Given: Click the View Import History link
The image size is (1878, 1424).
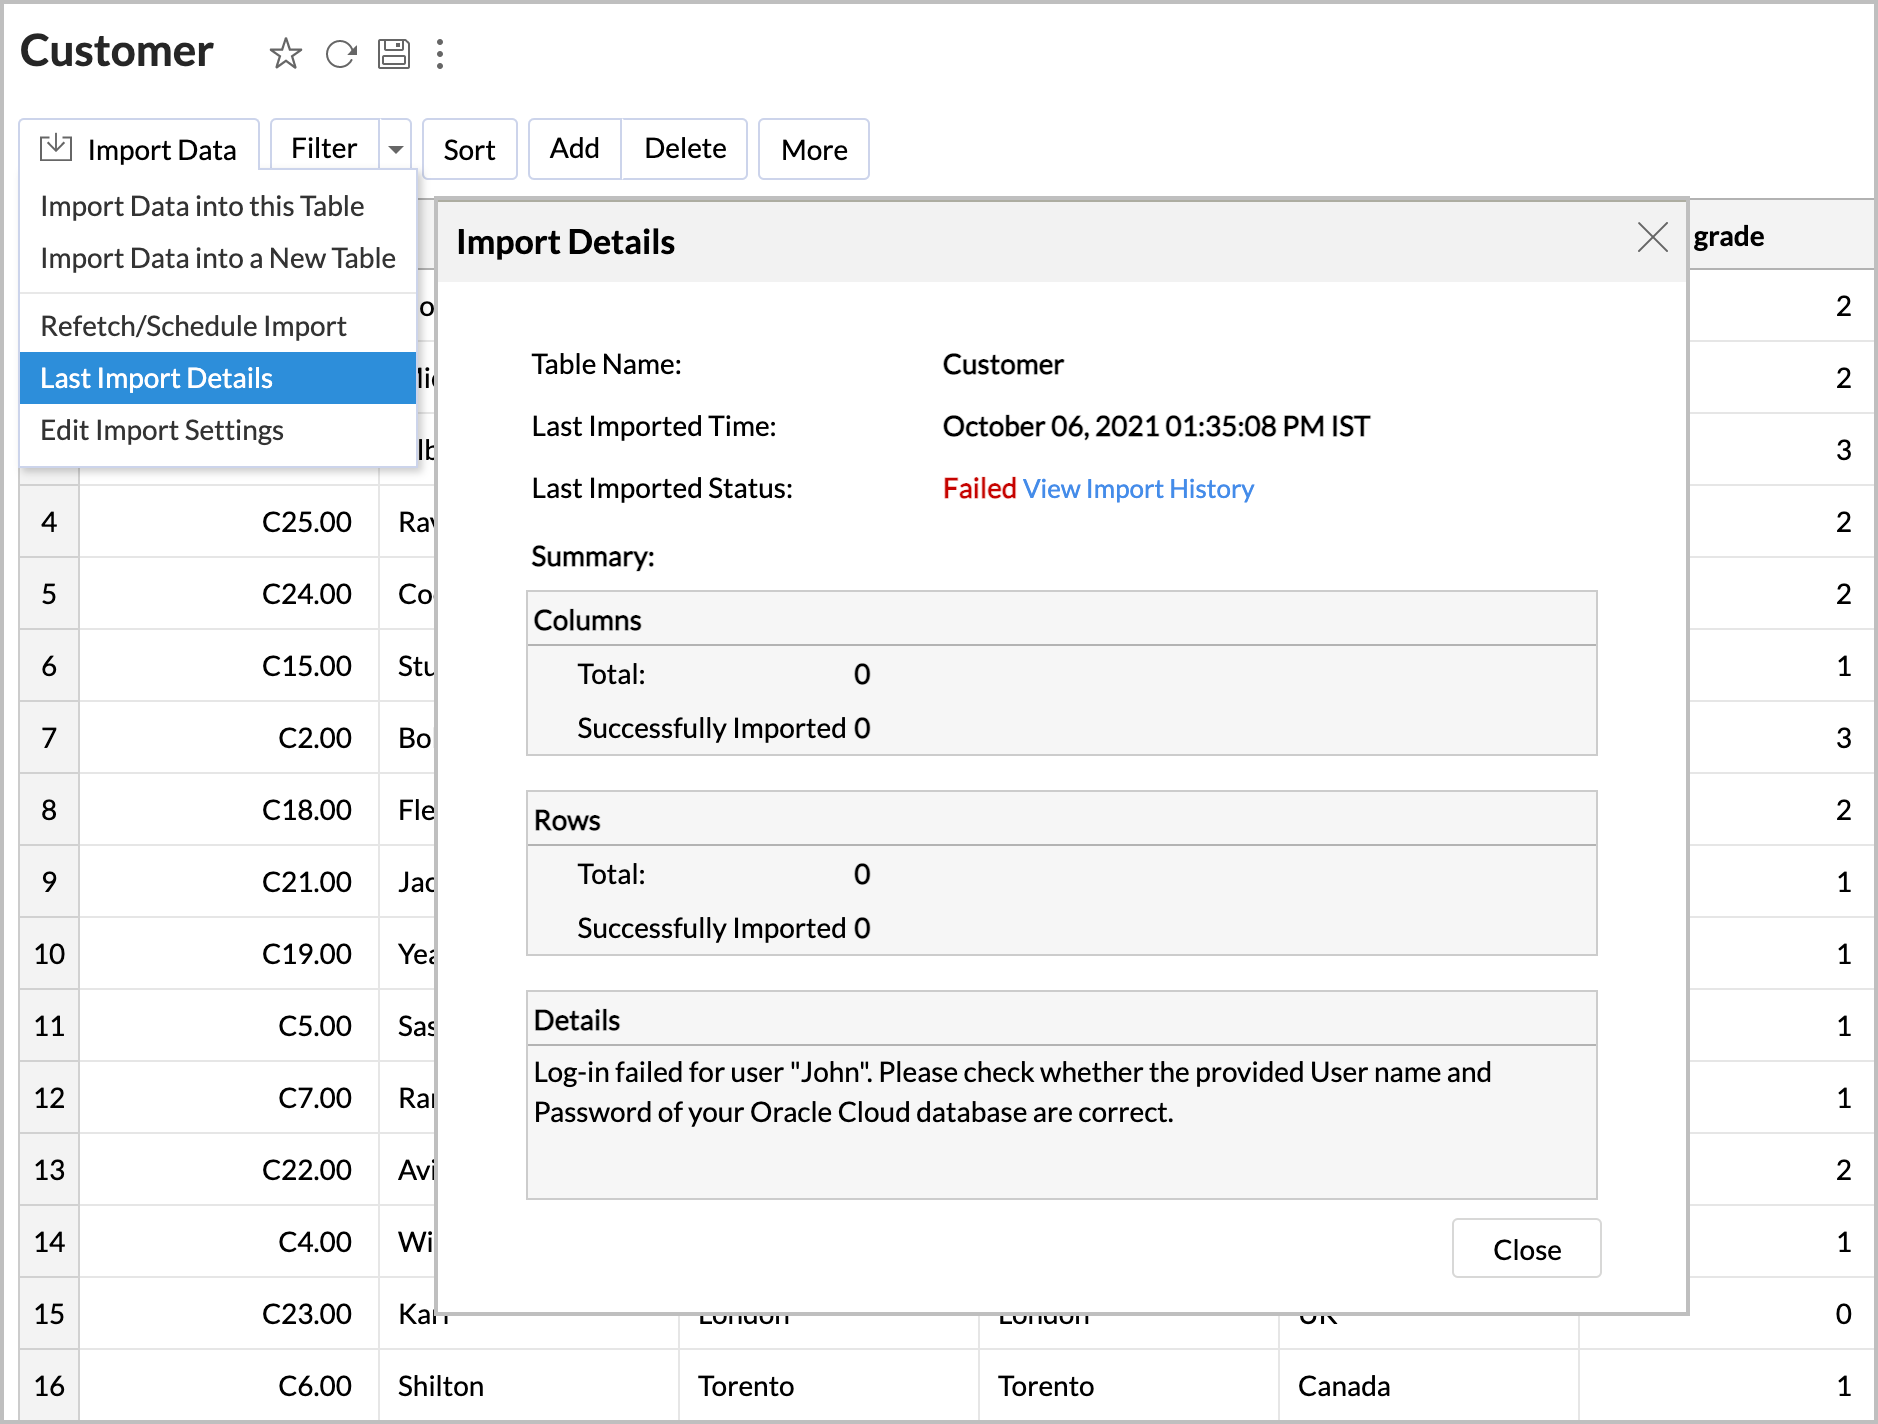Looking at the screenshot, I should click(1137, 488).
